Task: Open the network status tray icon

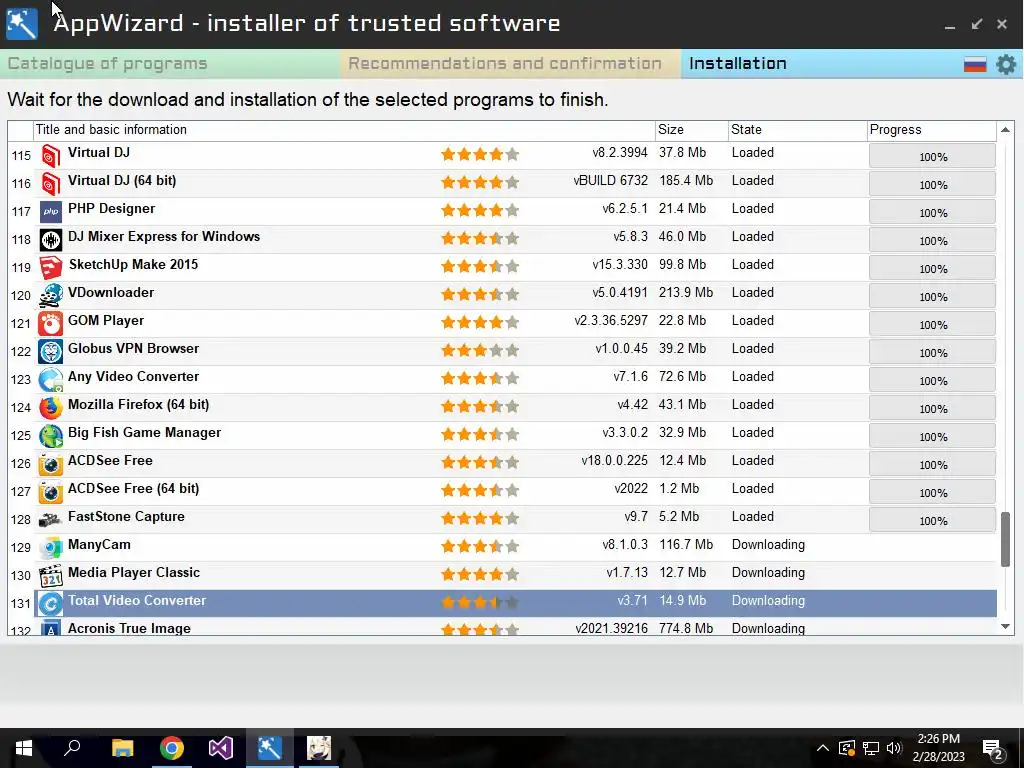Action: tap(871, 748)
